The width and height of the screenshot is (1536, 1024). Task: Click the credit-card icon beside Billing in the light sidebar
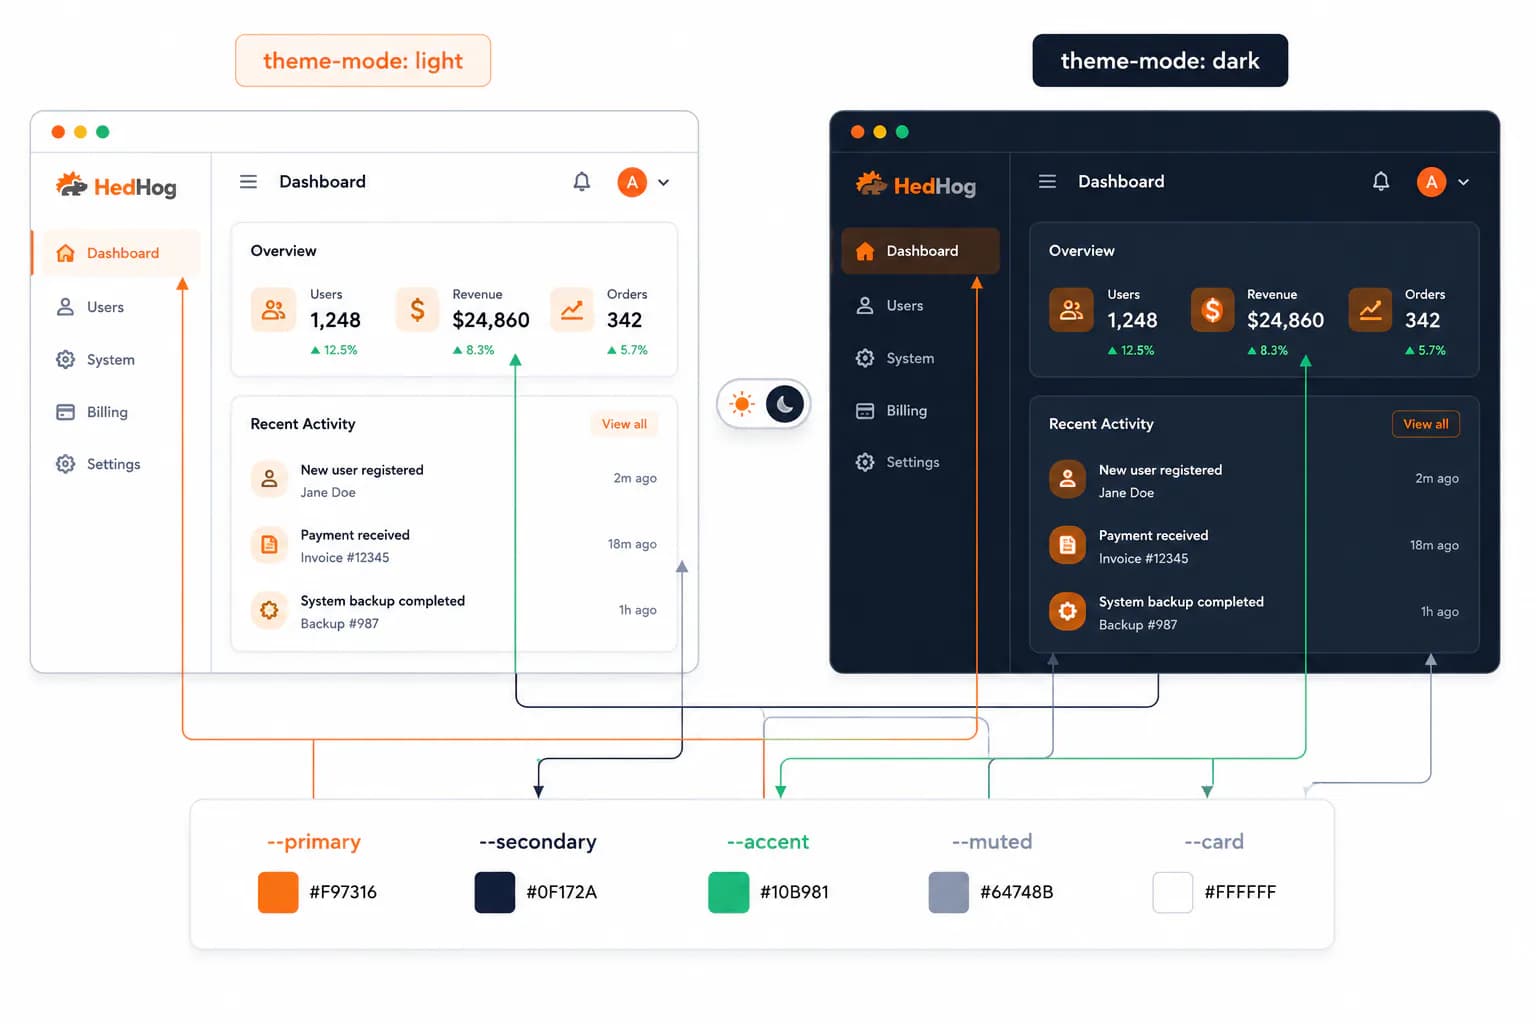[x=65, y=412]
